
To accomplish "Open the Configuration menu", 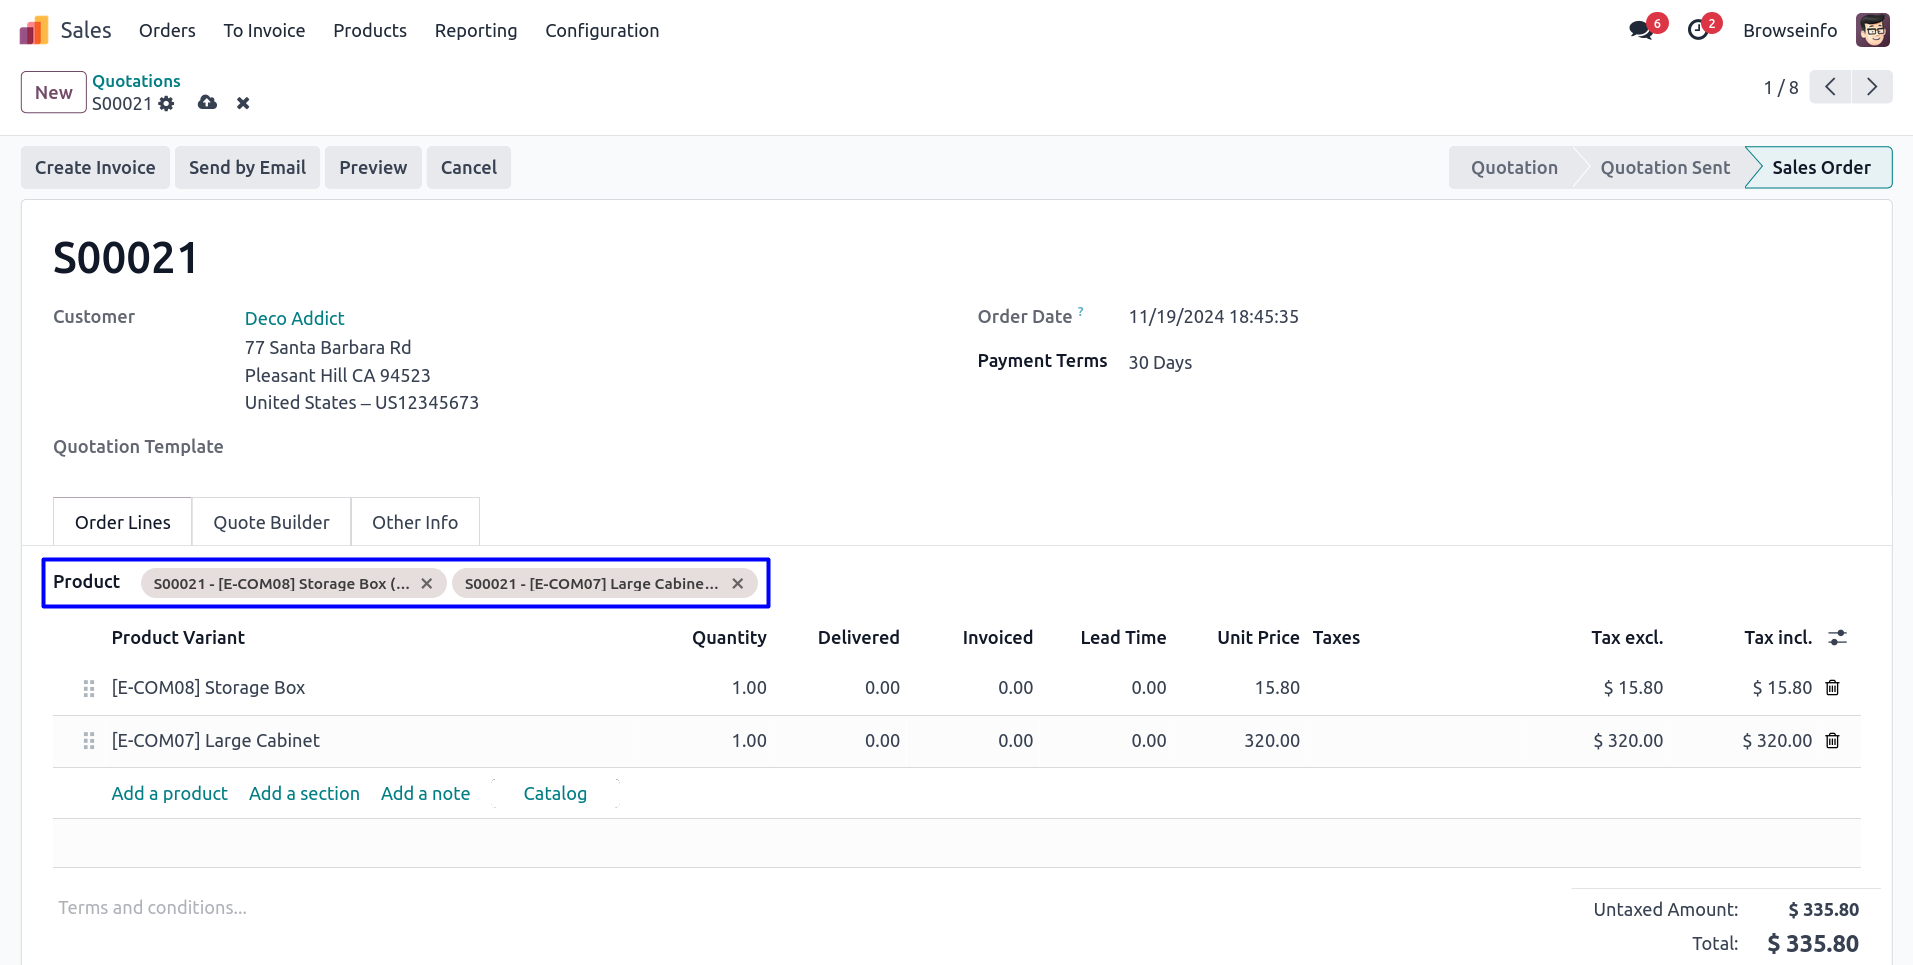I will coord(602,31).
